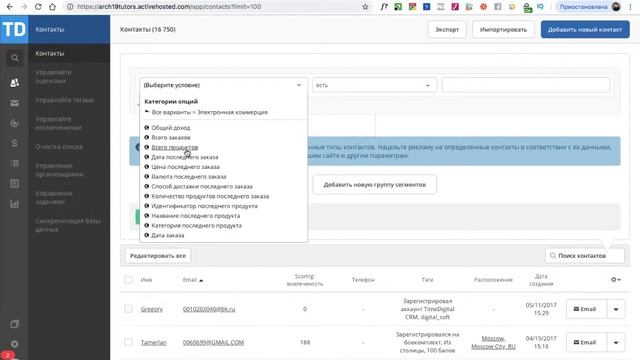Open the 'есть' operator dropdown
Screen dimensions: 640x360
(374, 85)
